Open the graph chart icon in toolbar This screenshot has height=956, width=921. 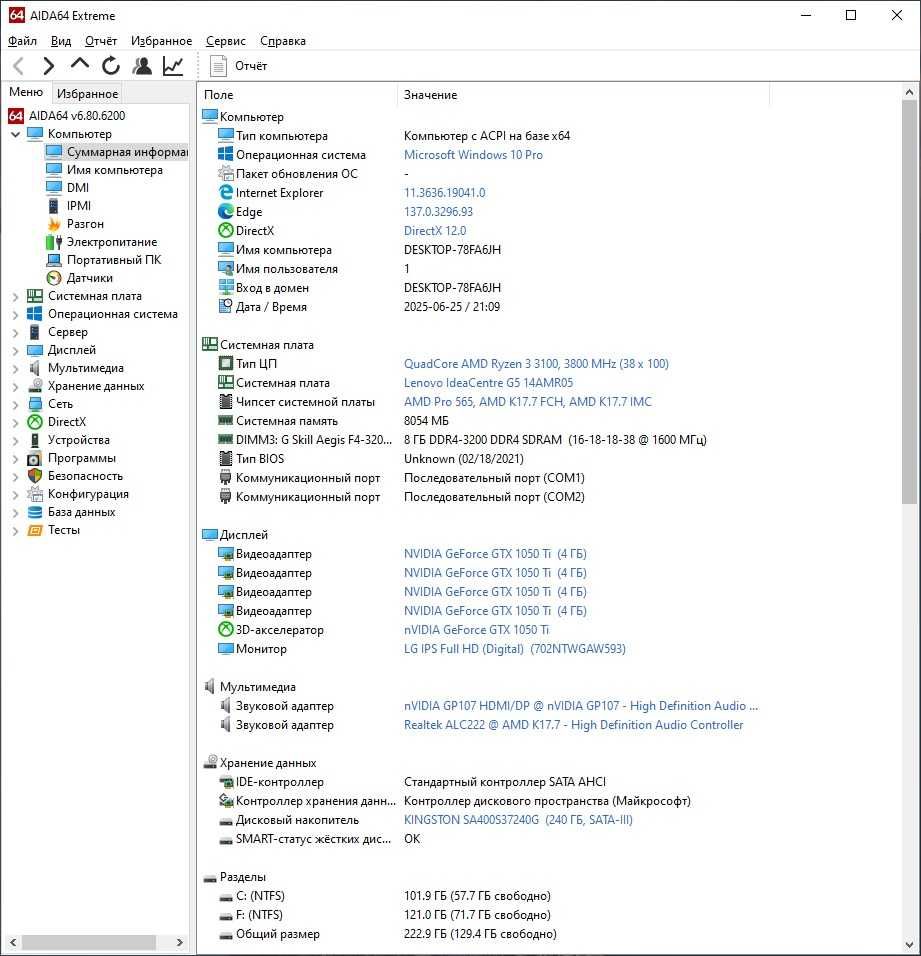[173, 66]
